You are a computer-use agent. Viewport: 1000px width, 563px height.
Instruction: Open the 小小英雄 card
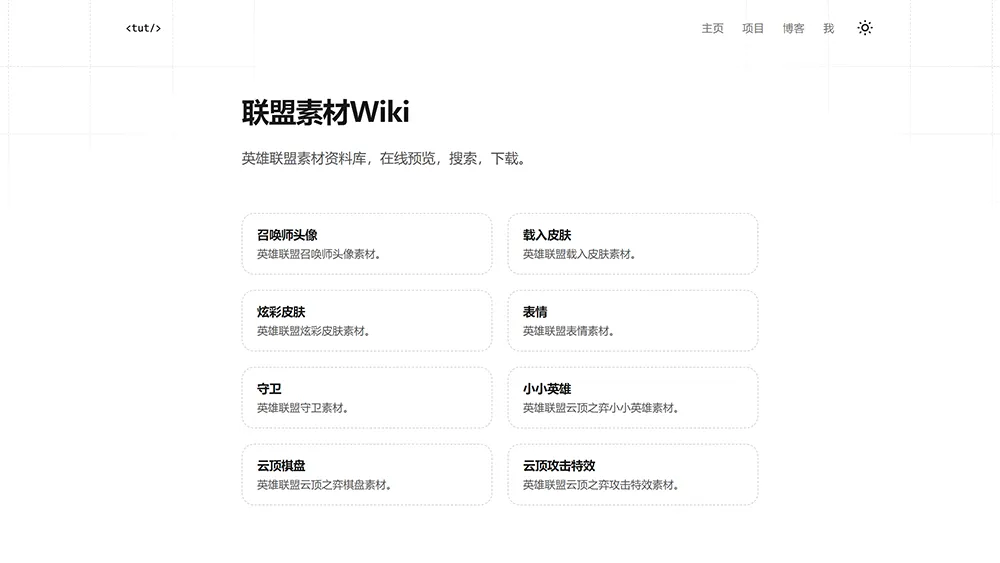click(x=632, y=397)
